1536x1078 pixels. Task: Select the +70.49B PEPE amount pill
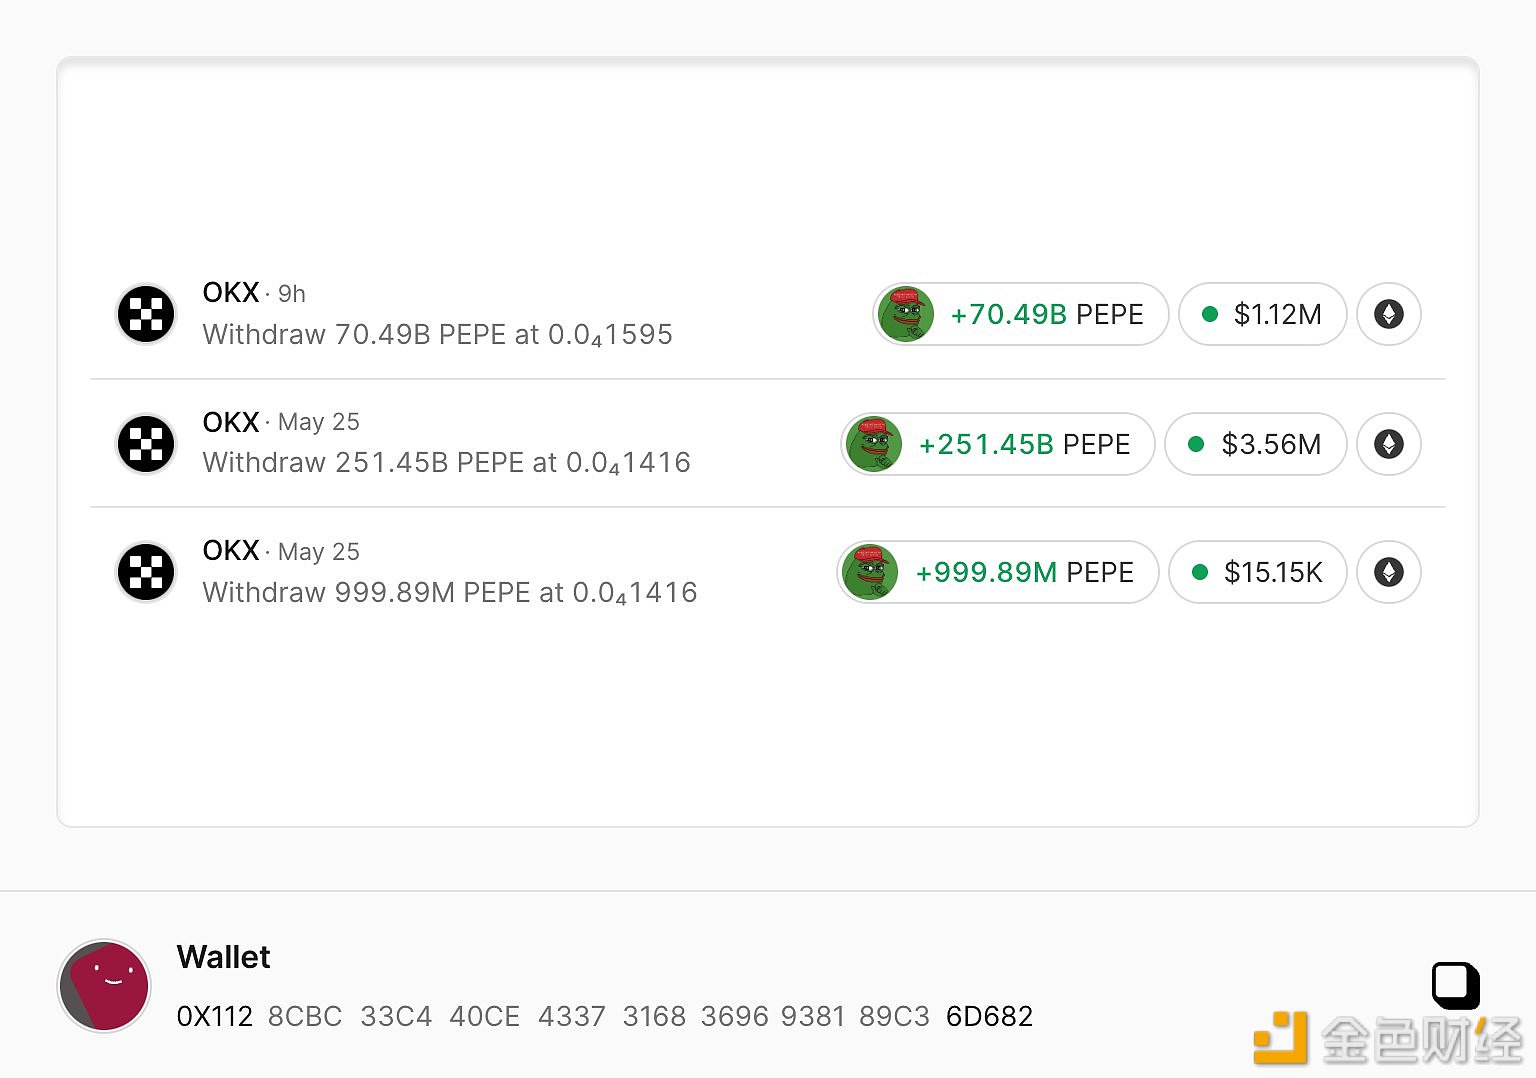pyautogui.click(x=1020, y=314)
